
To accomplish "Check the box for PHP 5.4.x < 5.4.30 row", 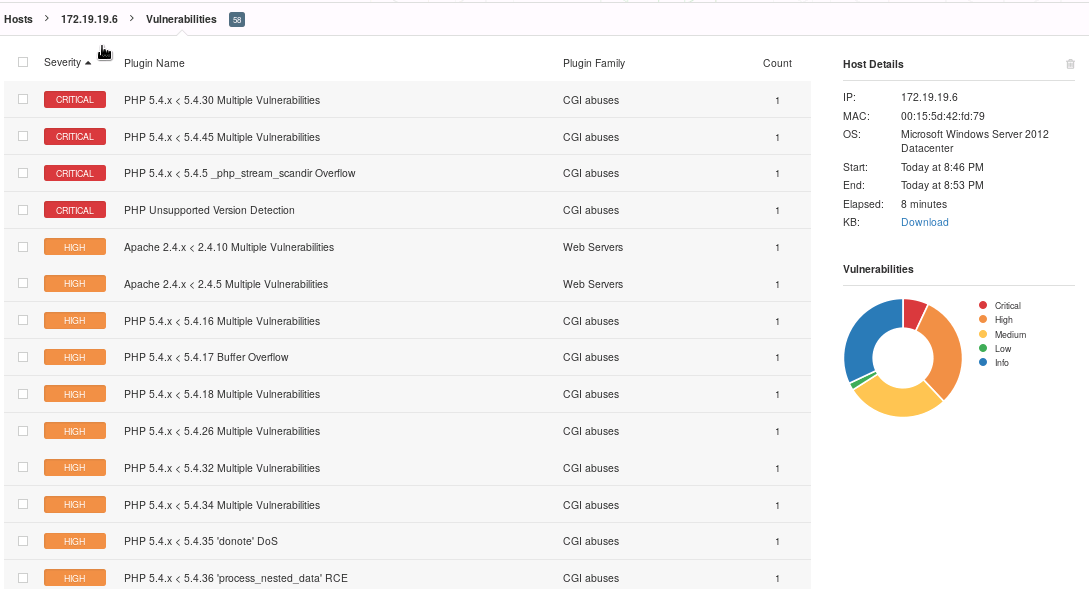I will tap(23, 99).
